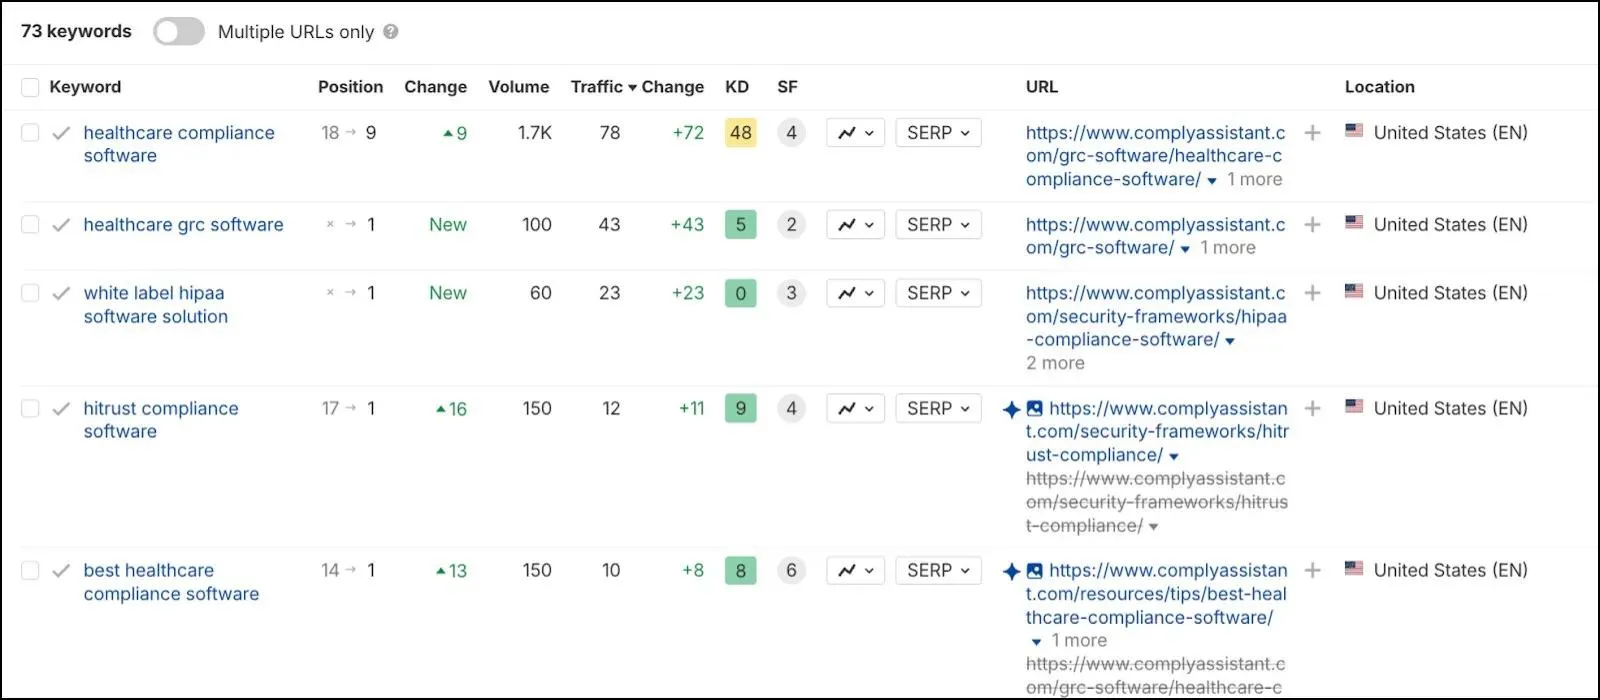Expand URL arrow after grc-software/ URL

[x=1185, y=249]
